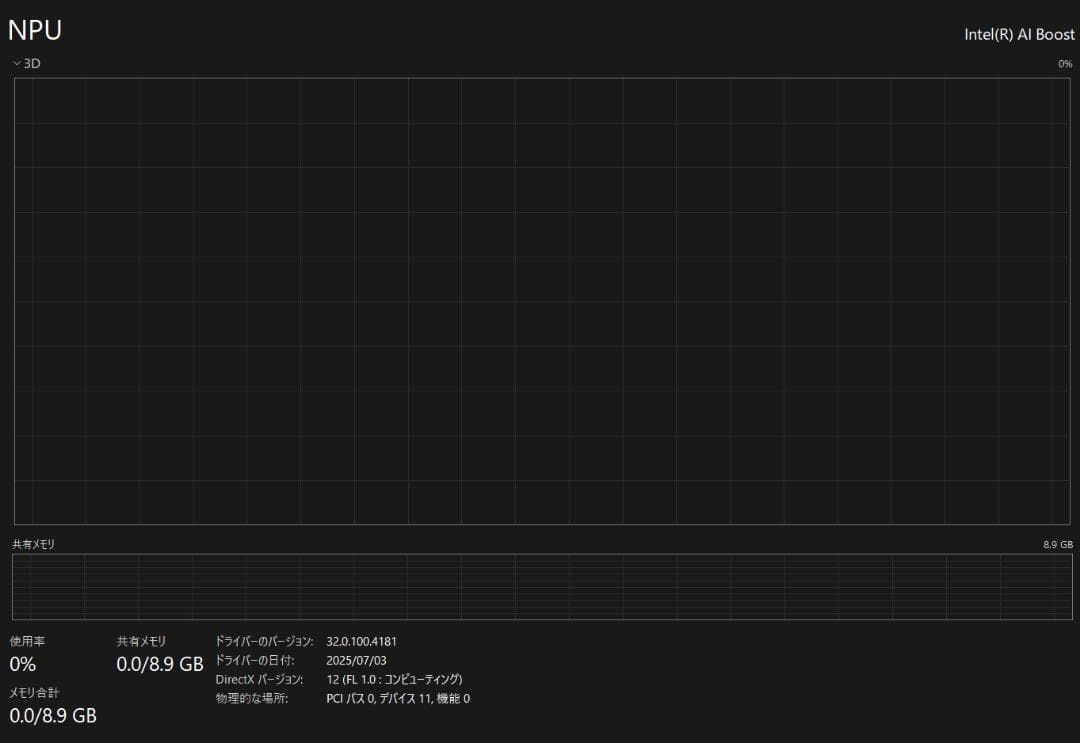Click the 8.9 GB graph maximum label
1080x743 pixels.
point(1057,544)
